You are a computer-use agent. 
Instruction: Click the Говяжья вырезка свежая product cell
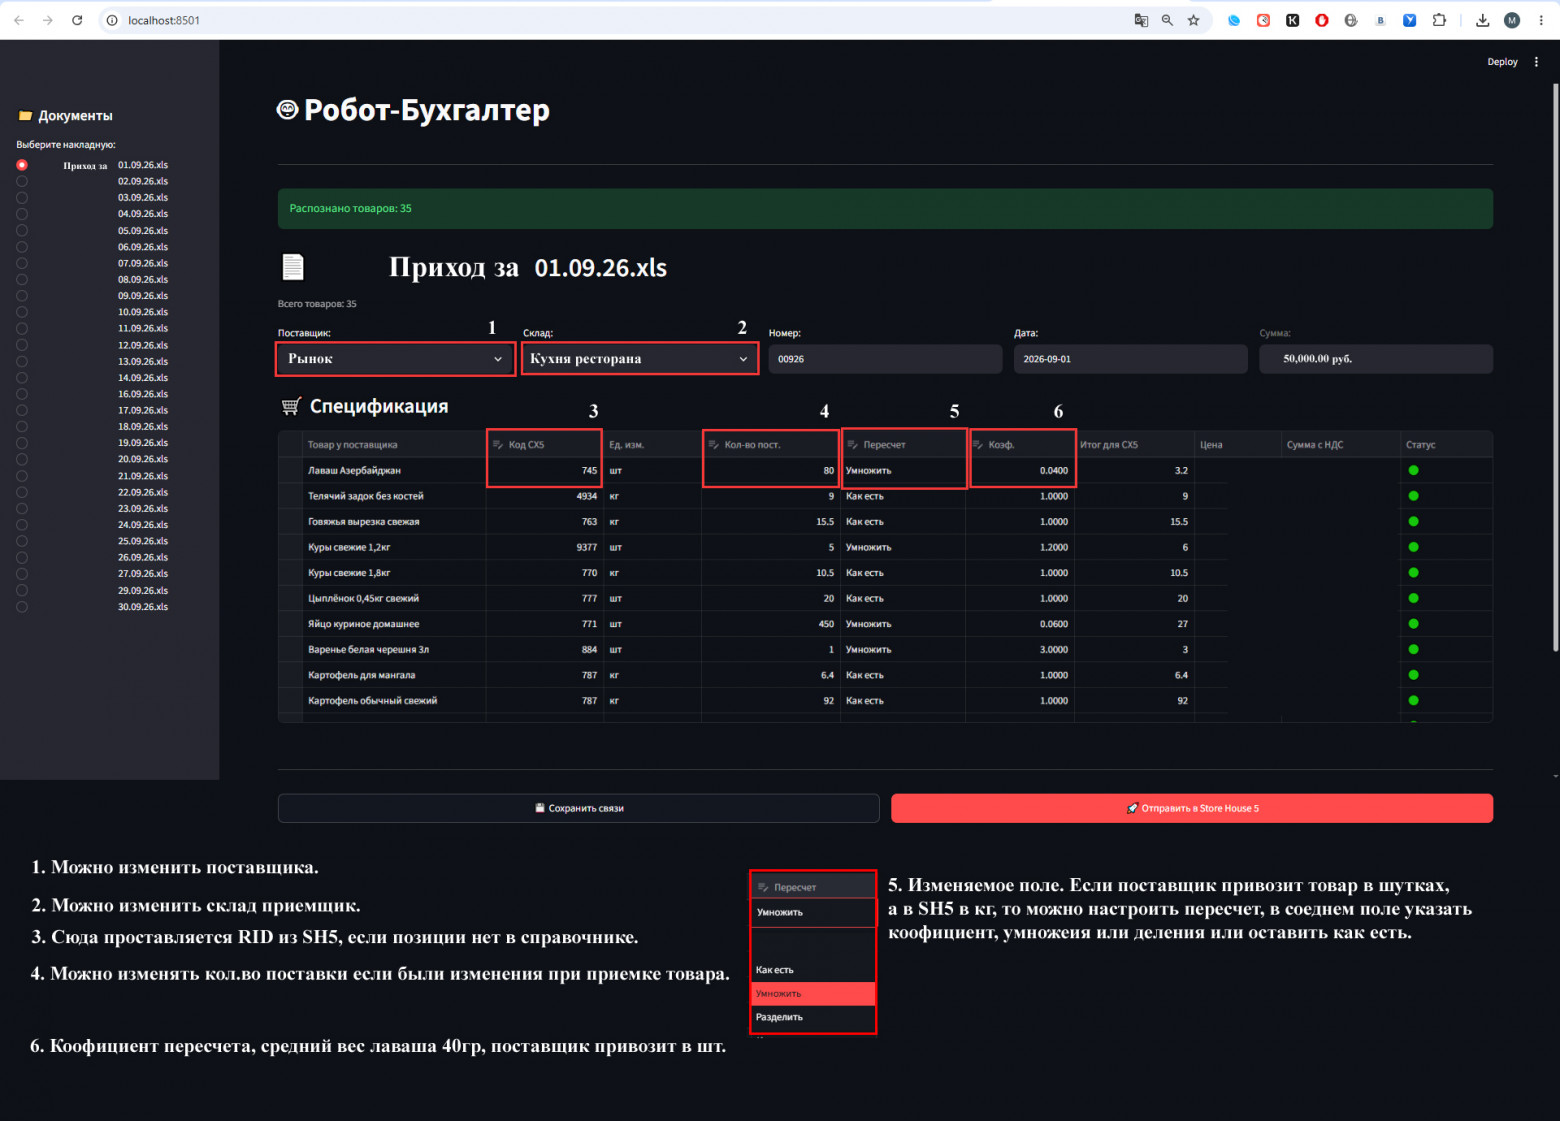(x=394, y=522)
